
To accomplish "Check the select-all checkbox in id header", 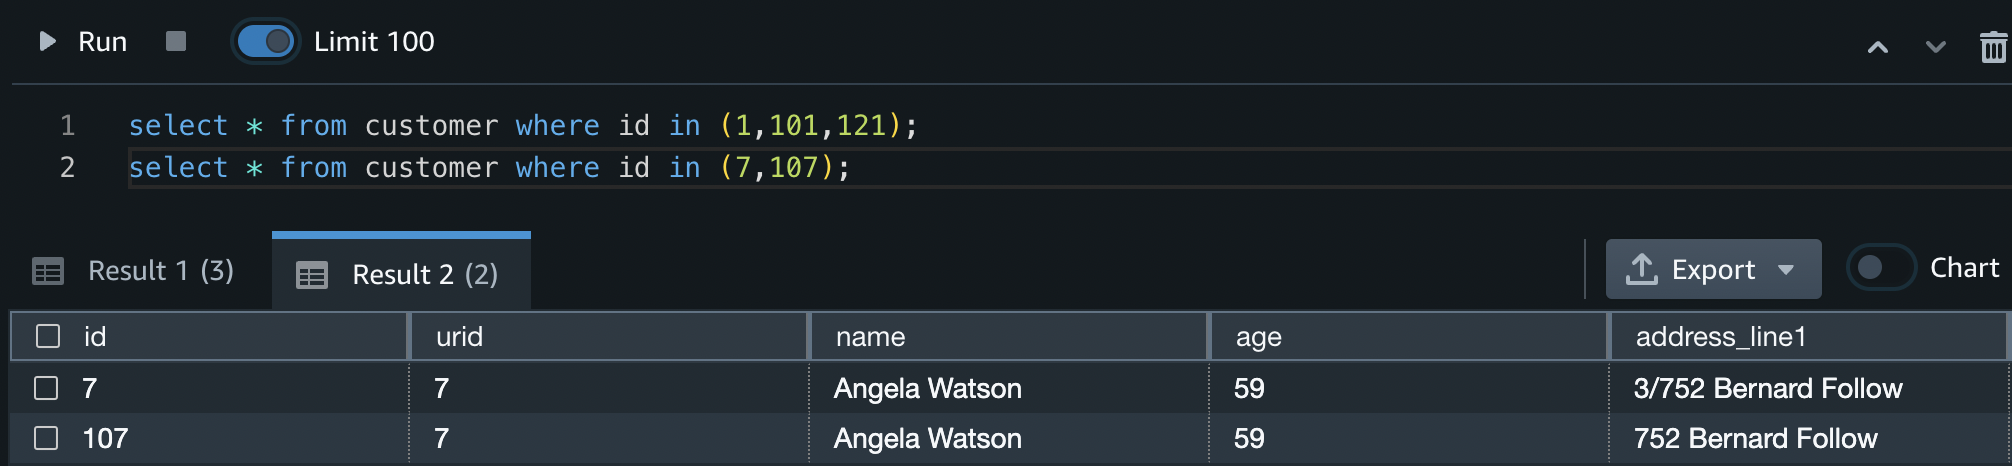I will (x=48, y=336).
